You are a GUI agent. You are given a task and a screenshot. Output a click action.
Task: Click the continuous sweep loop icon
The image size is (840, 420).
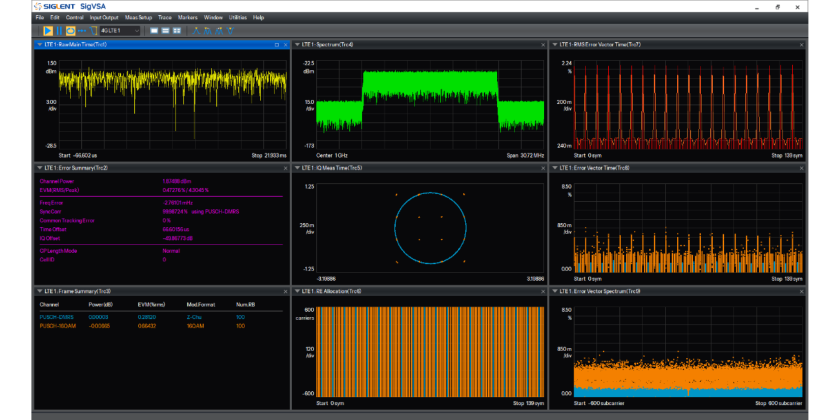[71, 31]
